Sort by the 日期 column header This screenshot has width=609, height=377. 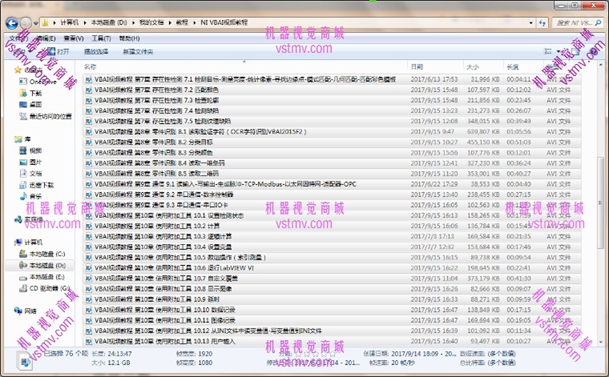tap(417, 67)
